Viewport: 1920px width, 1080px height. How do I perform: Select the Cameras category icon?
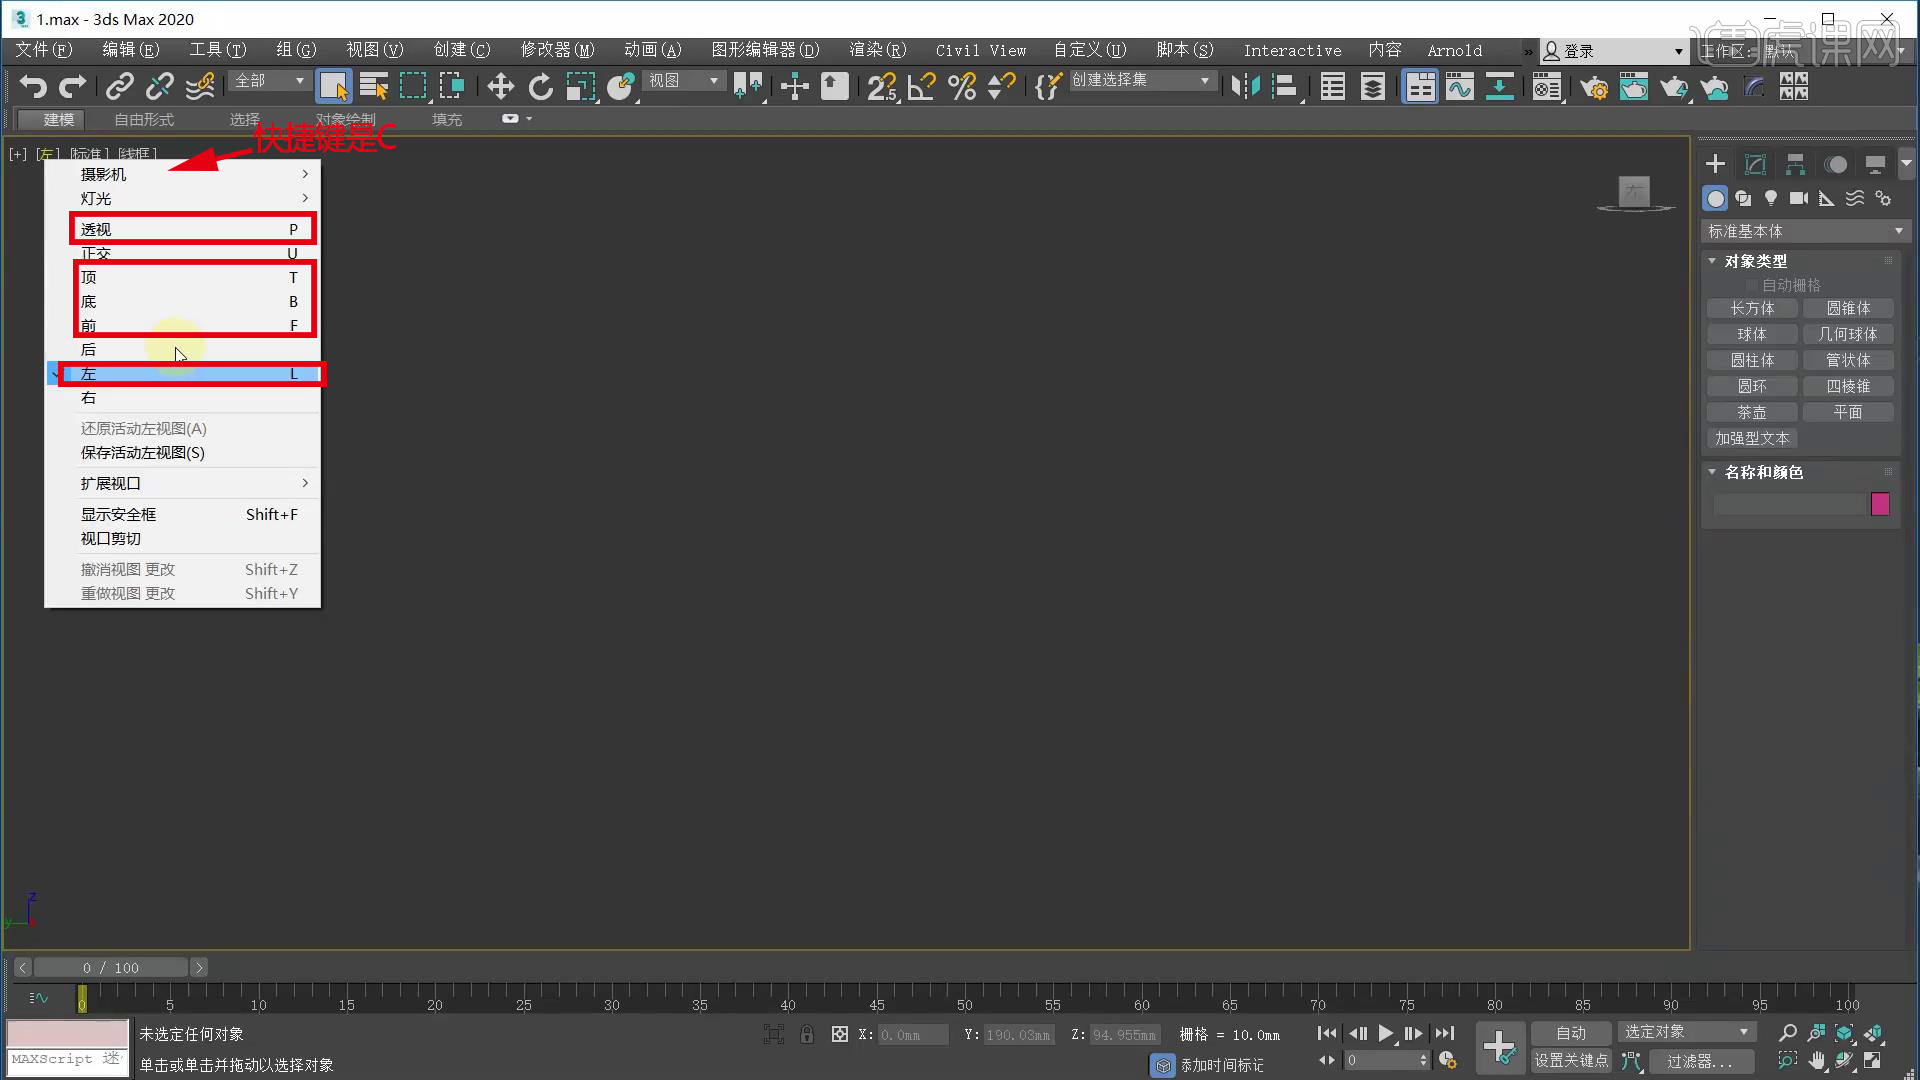[1799, 199]
